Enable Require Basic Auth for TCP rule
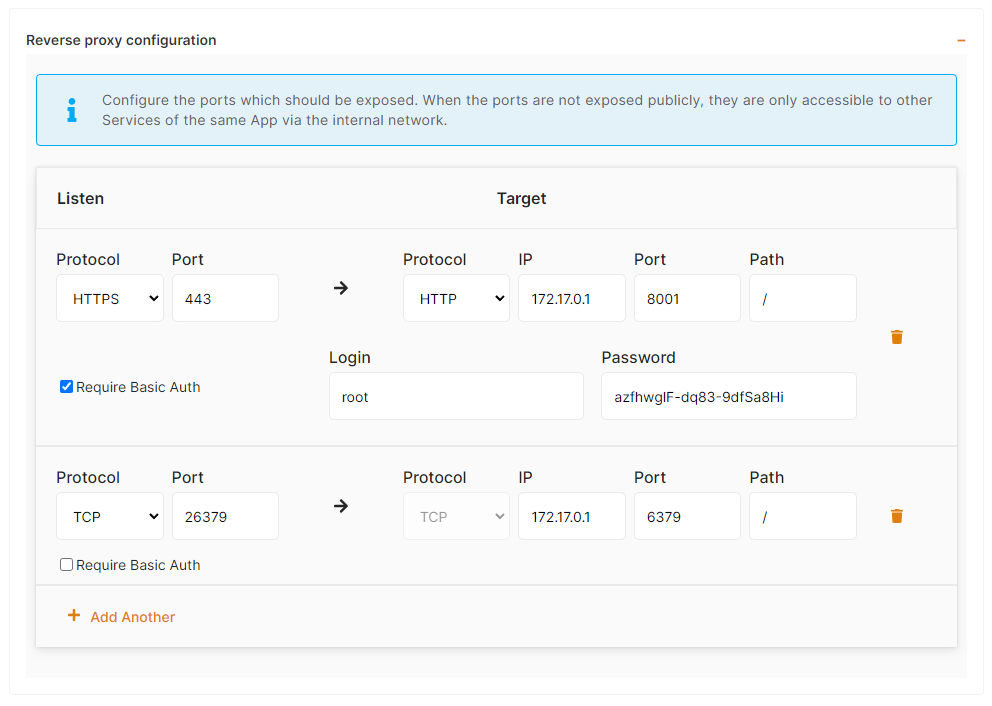992x706 pixels. click(67, 565)
